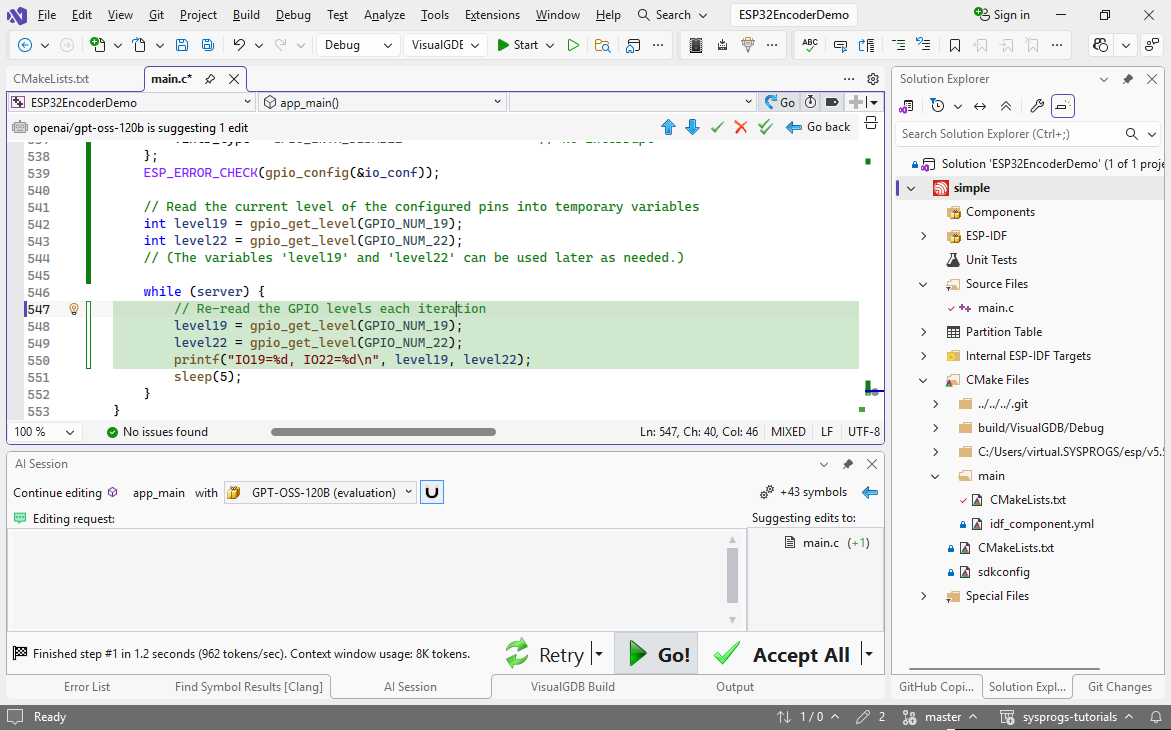Open the Extensions menu

[x=492, y=15]
